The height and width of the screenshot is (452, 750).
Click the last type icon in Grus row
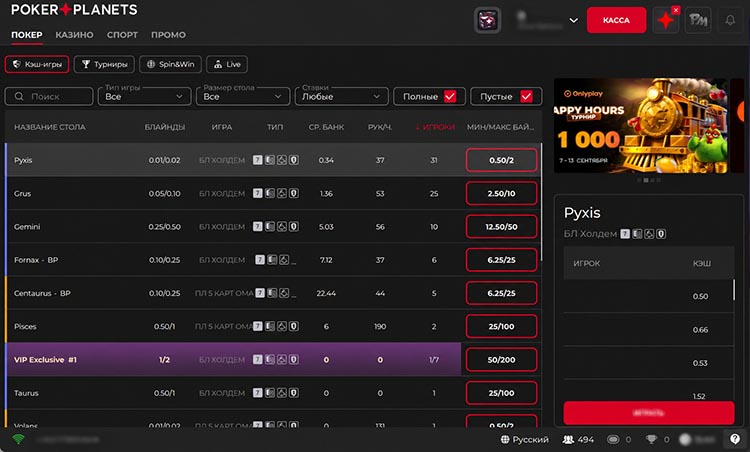tap(294, 193)
